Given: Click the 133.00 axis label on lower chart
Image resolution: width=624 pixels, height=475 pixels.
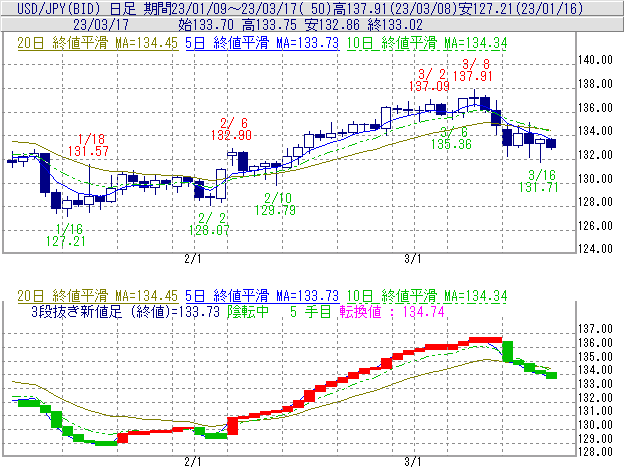Looking at the screenshot, I should (x=595, y=384).
